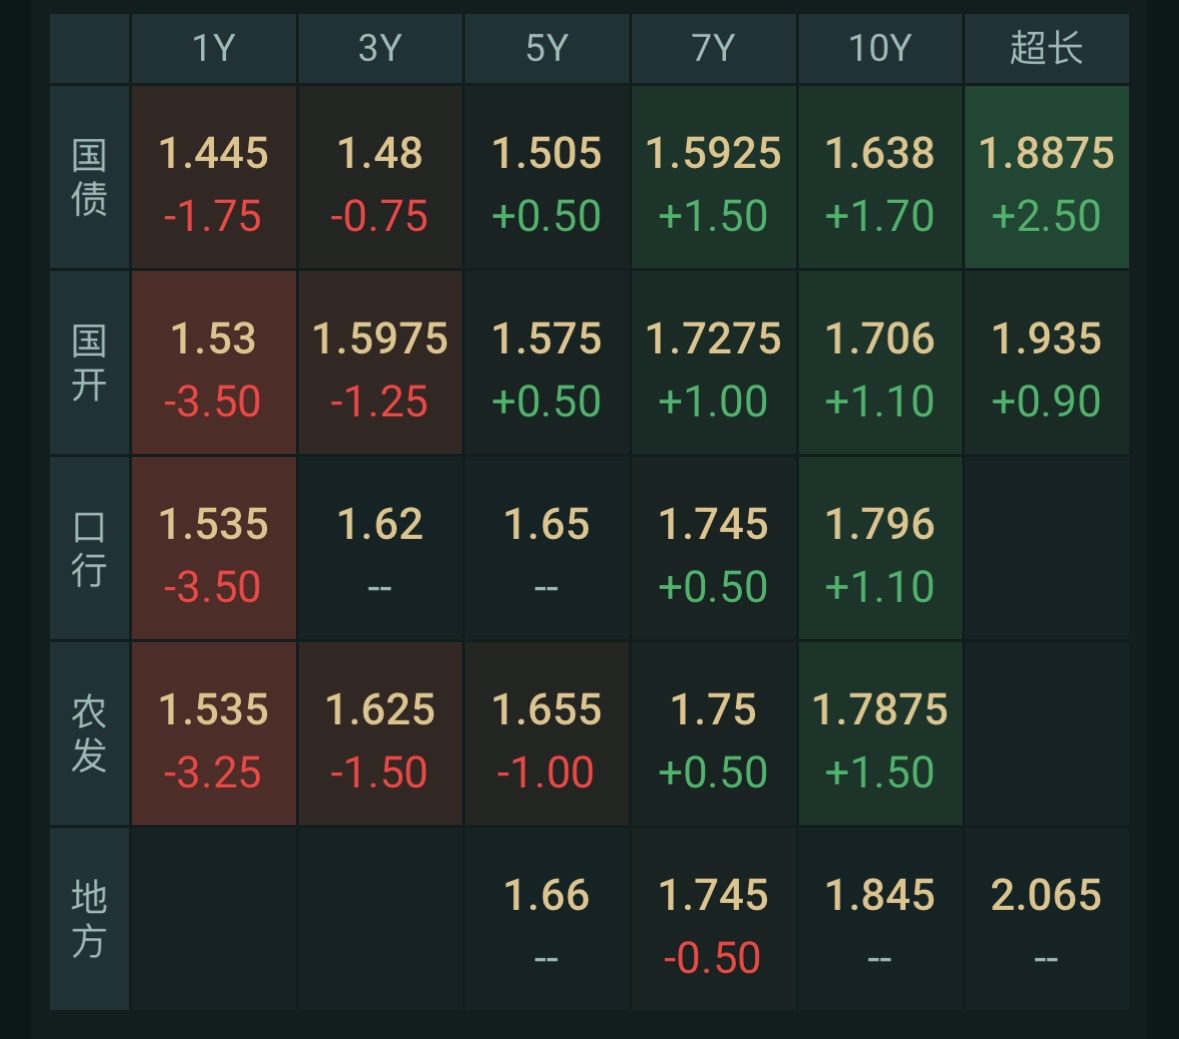Open the 国债 超长 cell showing 1.8875

(x=1046, y=177)
